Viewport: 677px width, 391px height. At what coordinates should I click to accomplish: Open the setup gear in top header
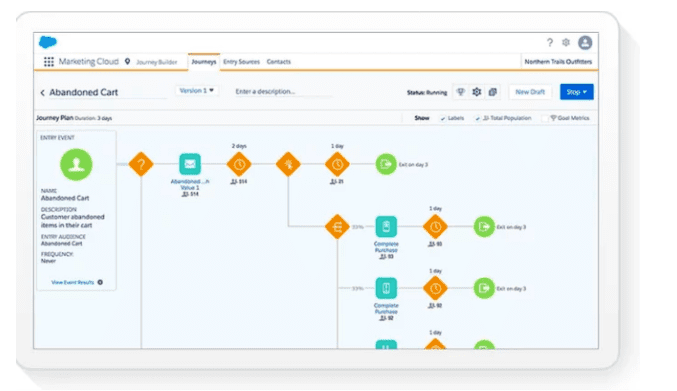pyautogui.click(x=566, y=42)
